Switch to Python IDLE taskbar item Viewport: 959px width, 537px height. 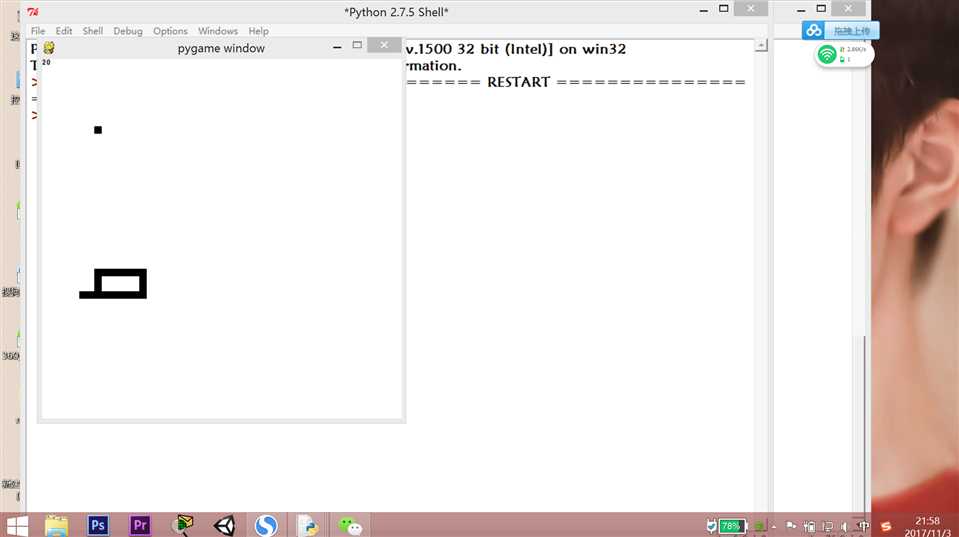pos(308,525)
